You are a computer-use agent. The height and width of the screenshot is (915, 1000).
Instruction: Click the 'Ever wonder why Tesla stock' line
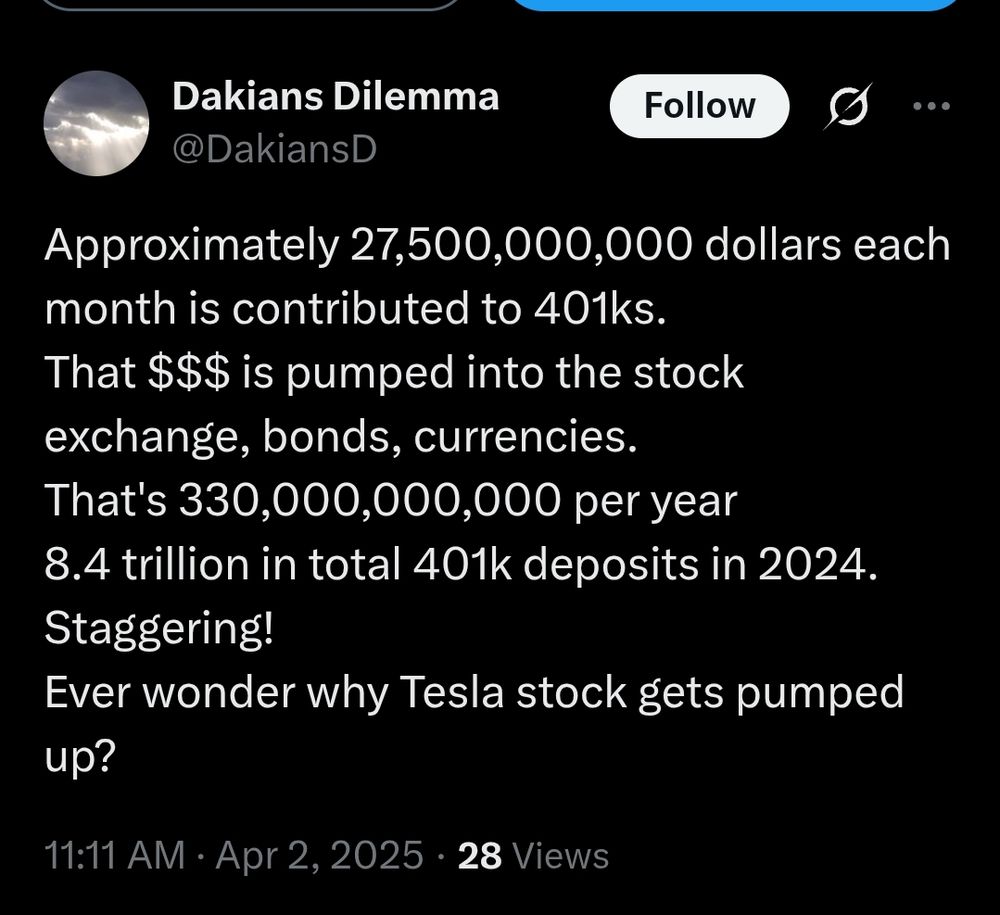[x=474, y=693]
